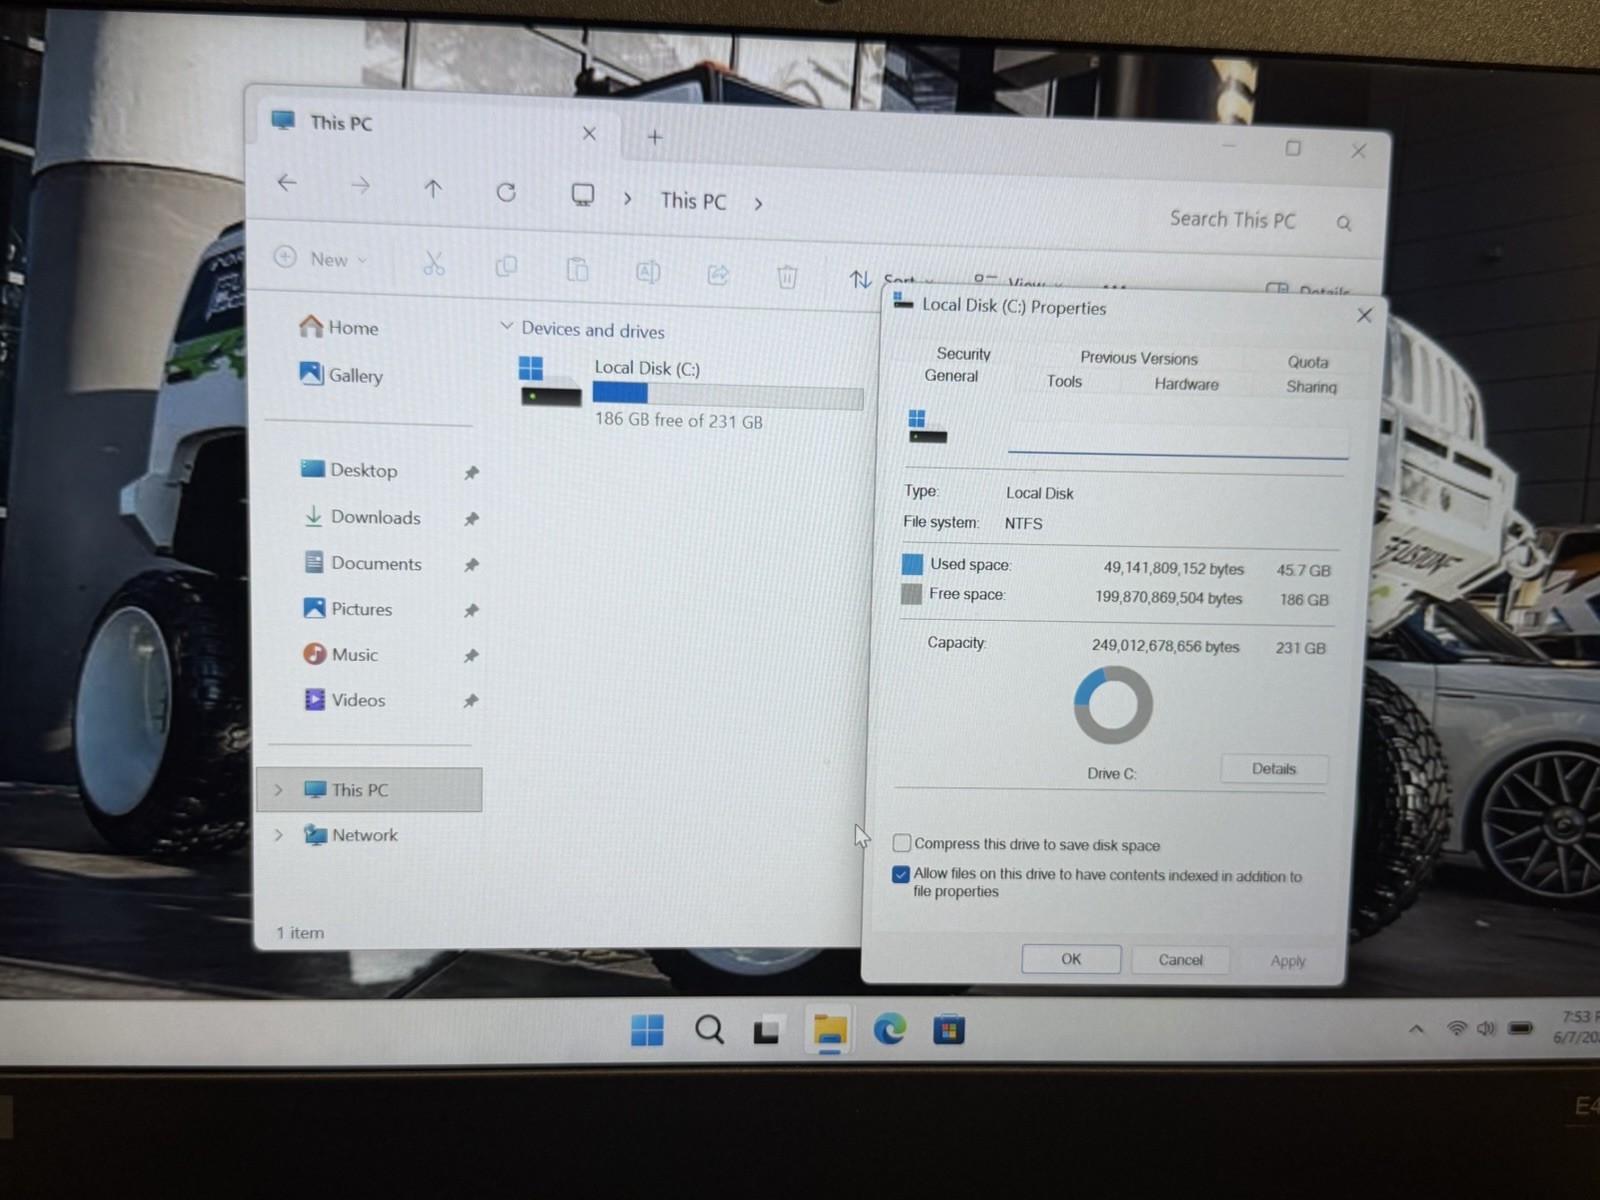Go back in File Explorer
Viewport: 1600px width, 1200px height.
coord(287,183)
